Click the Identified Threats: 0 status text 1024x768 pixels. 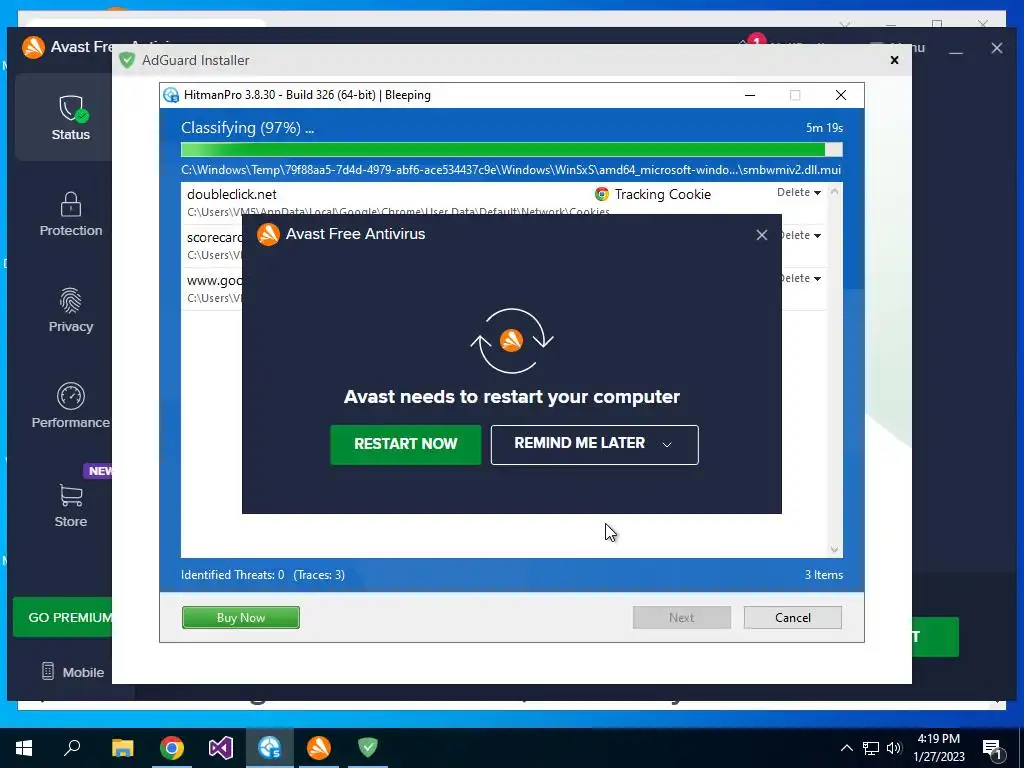pyautogui.click(x=232, y=575)
